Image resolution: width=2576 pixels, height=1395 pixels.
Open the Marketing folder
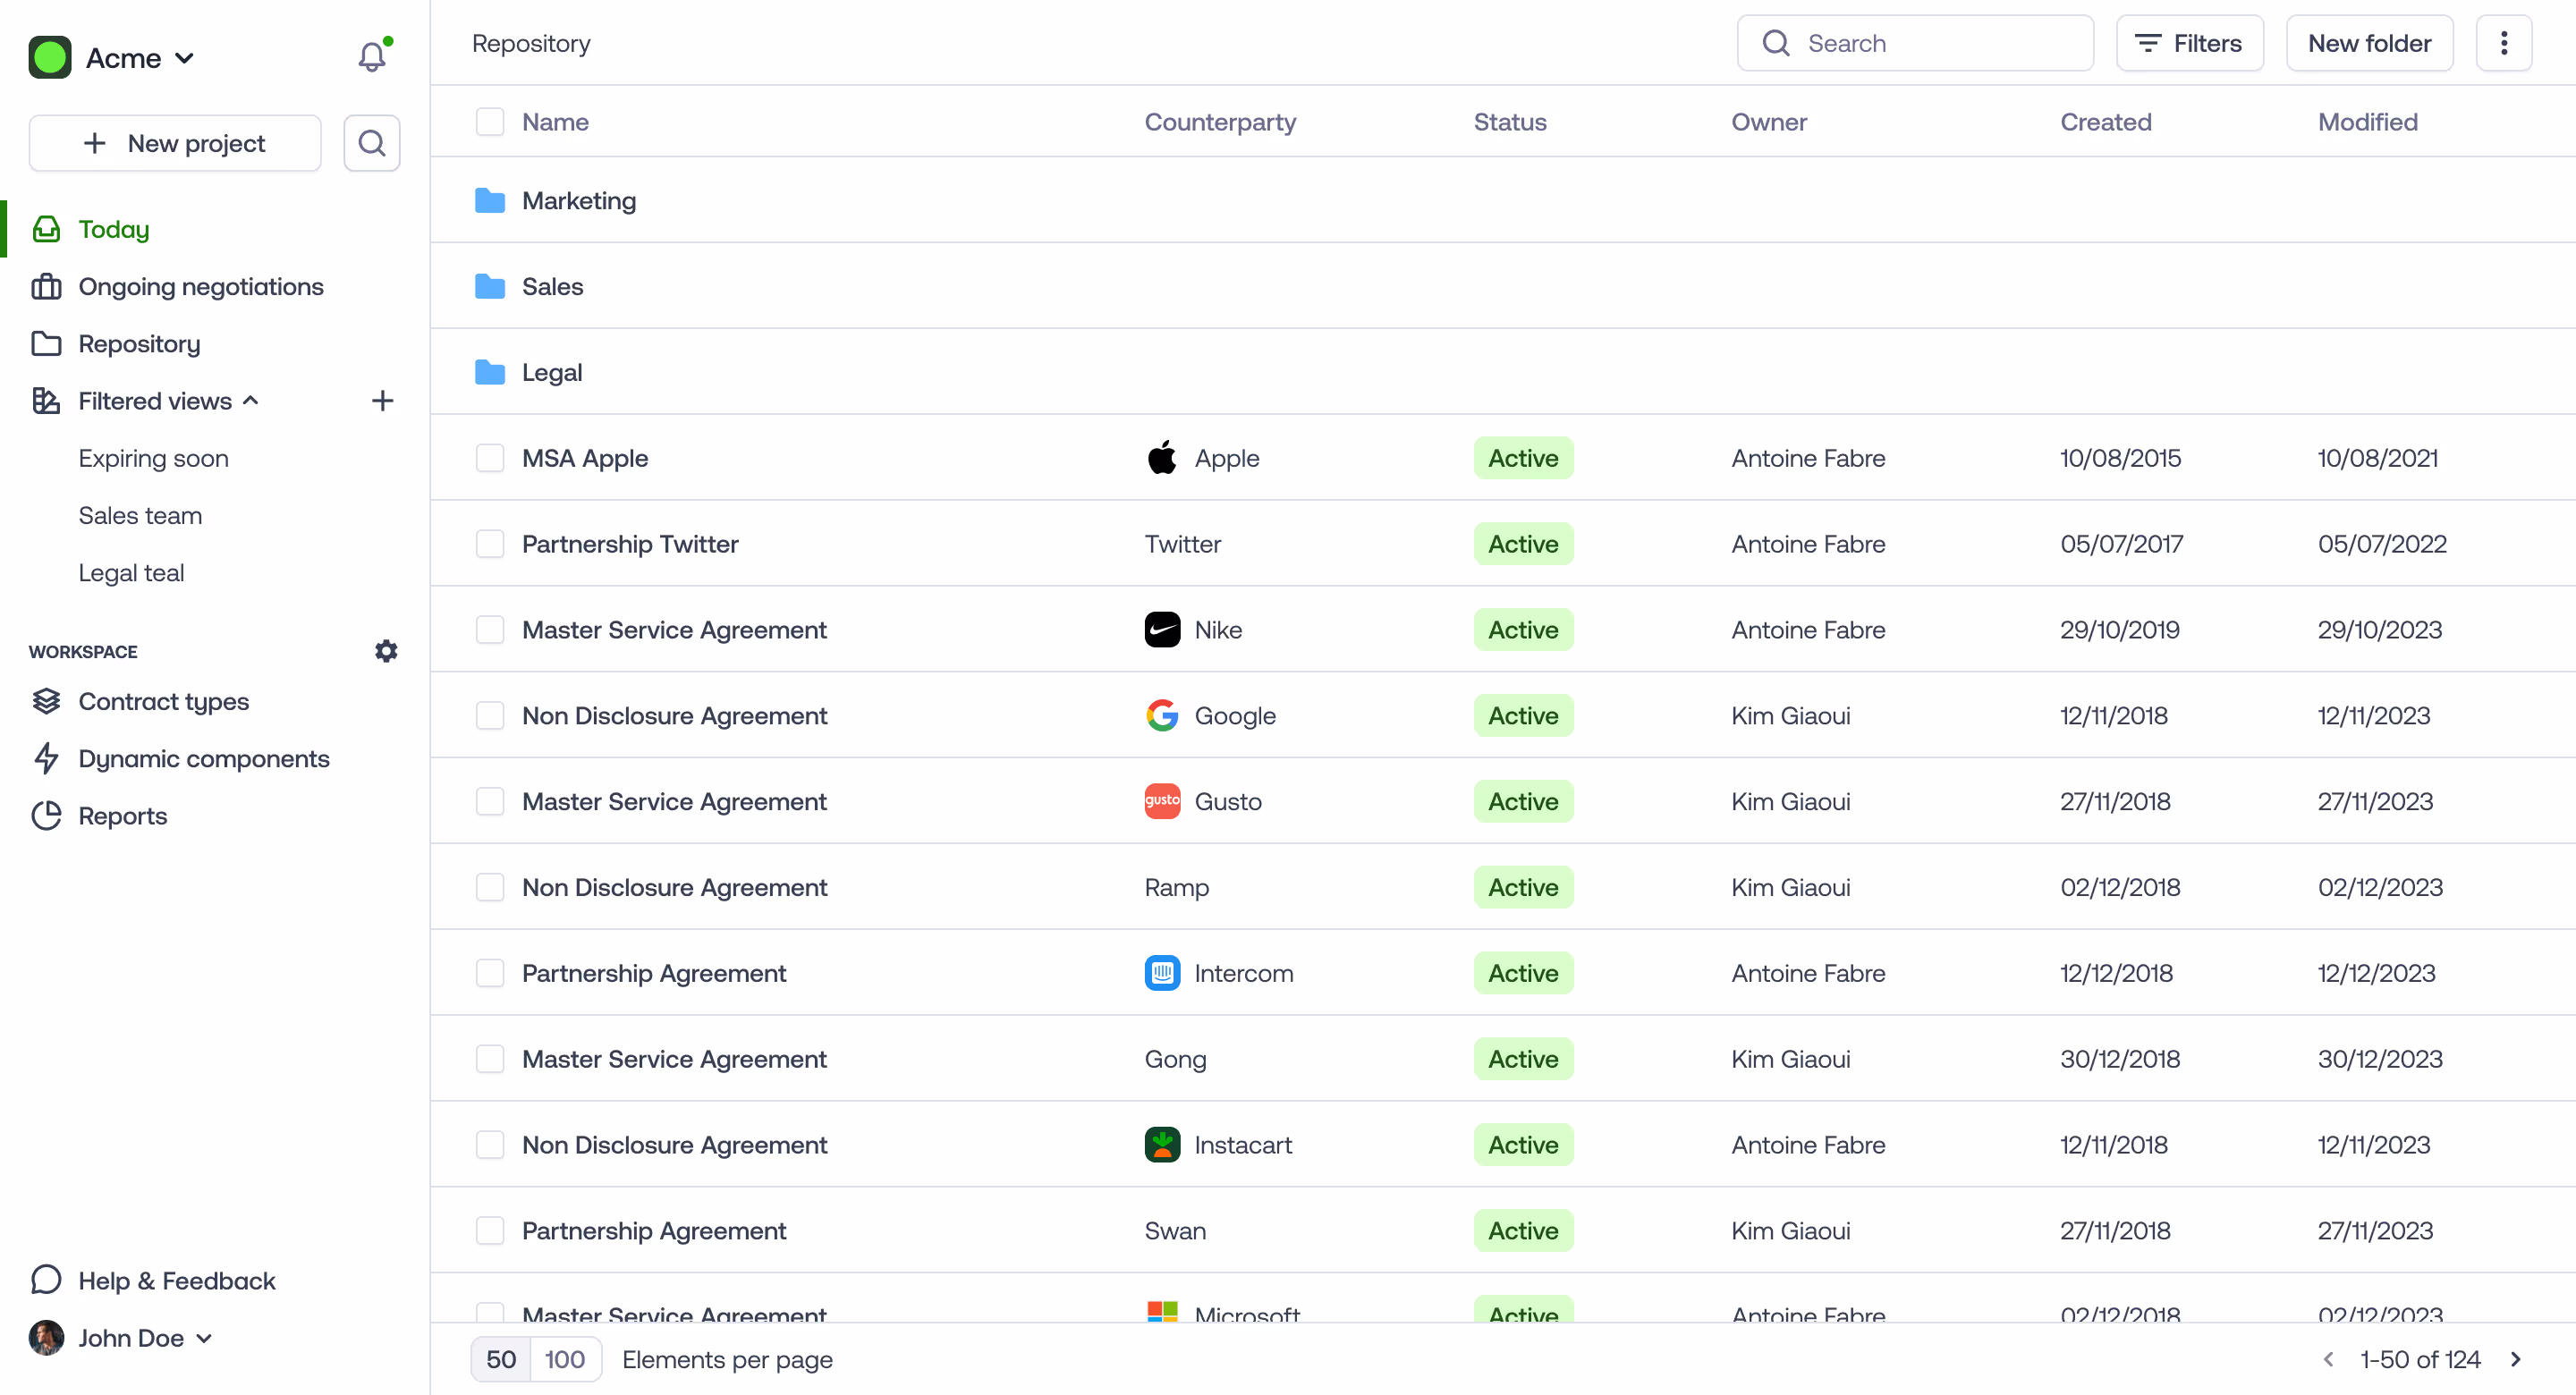pyautogui.click(x=578, y=201)
